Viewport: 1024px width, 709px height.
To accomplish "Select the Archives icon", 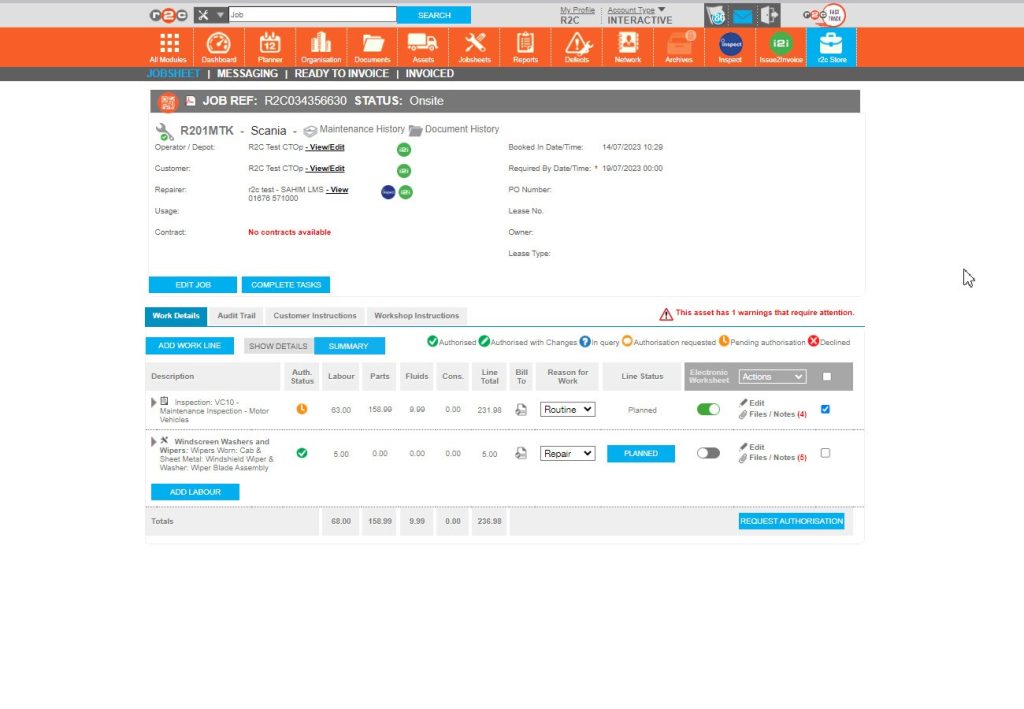I will (x=678, y=46).
